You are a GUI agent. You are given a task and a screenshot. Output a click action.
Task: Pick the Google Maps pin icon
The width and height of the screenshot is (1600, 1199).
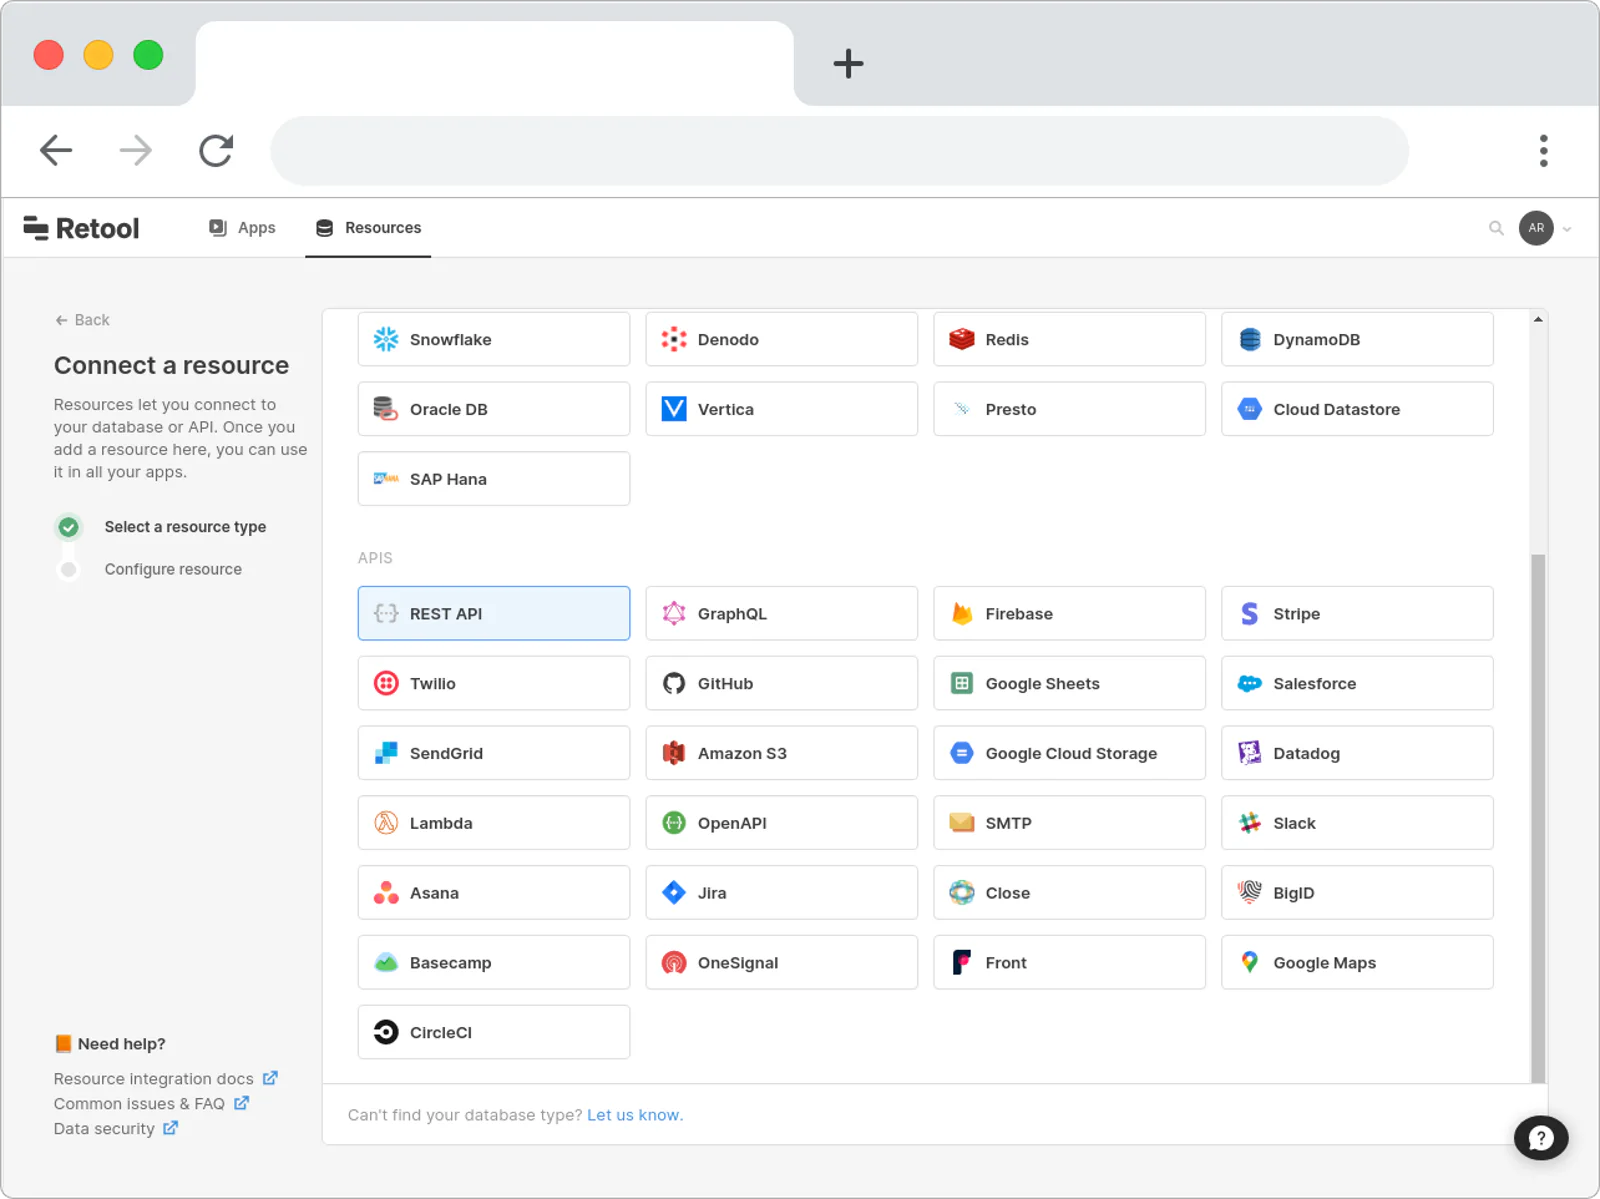[1250, 962]
